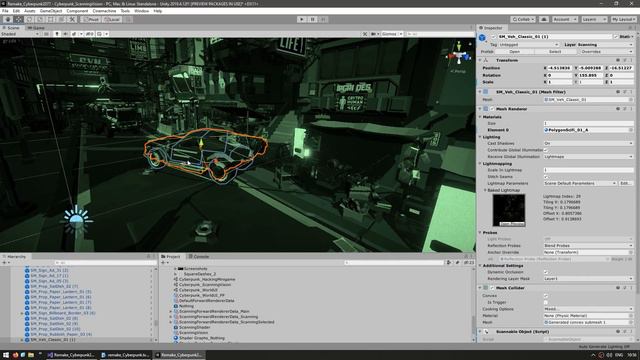This screenshot has width=640, height=360.
Task: Click the scene orientation gizmo
Action: click(458, 55)
